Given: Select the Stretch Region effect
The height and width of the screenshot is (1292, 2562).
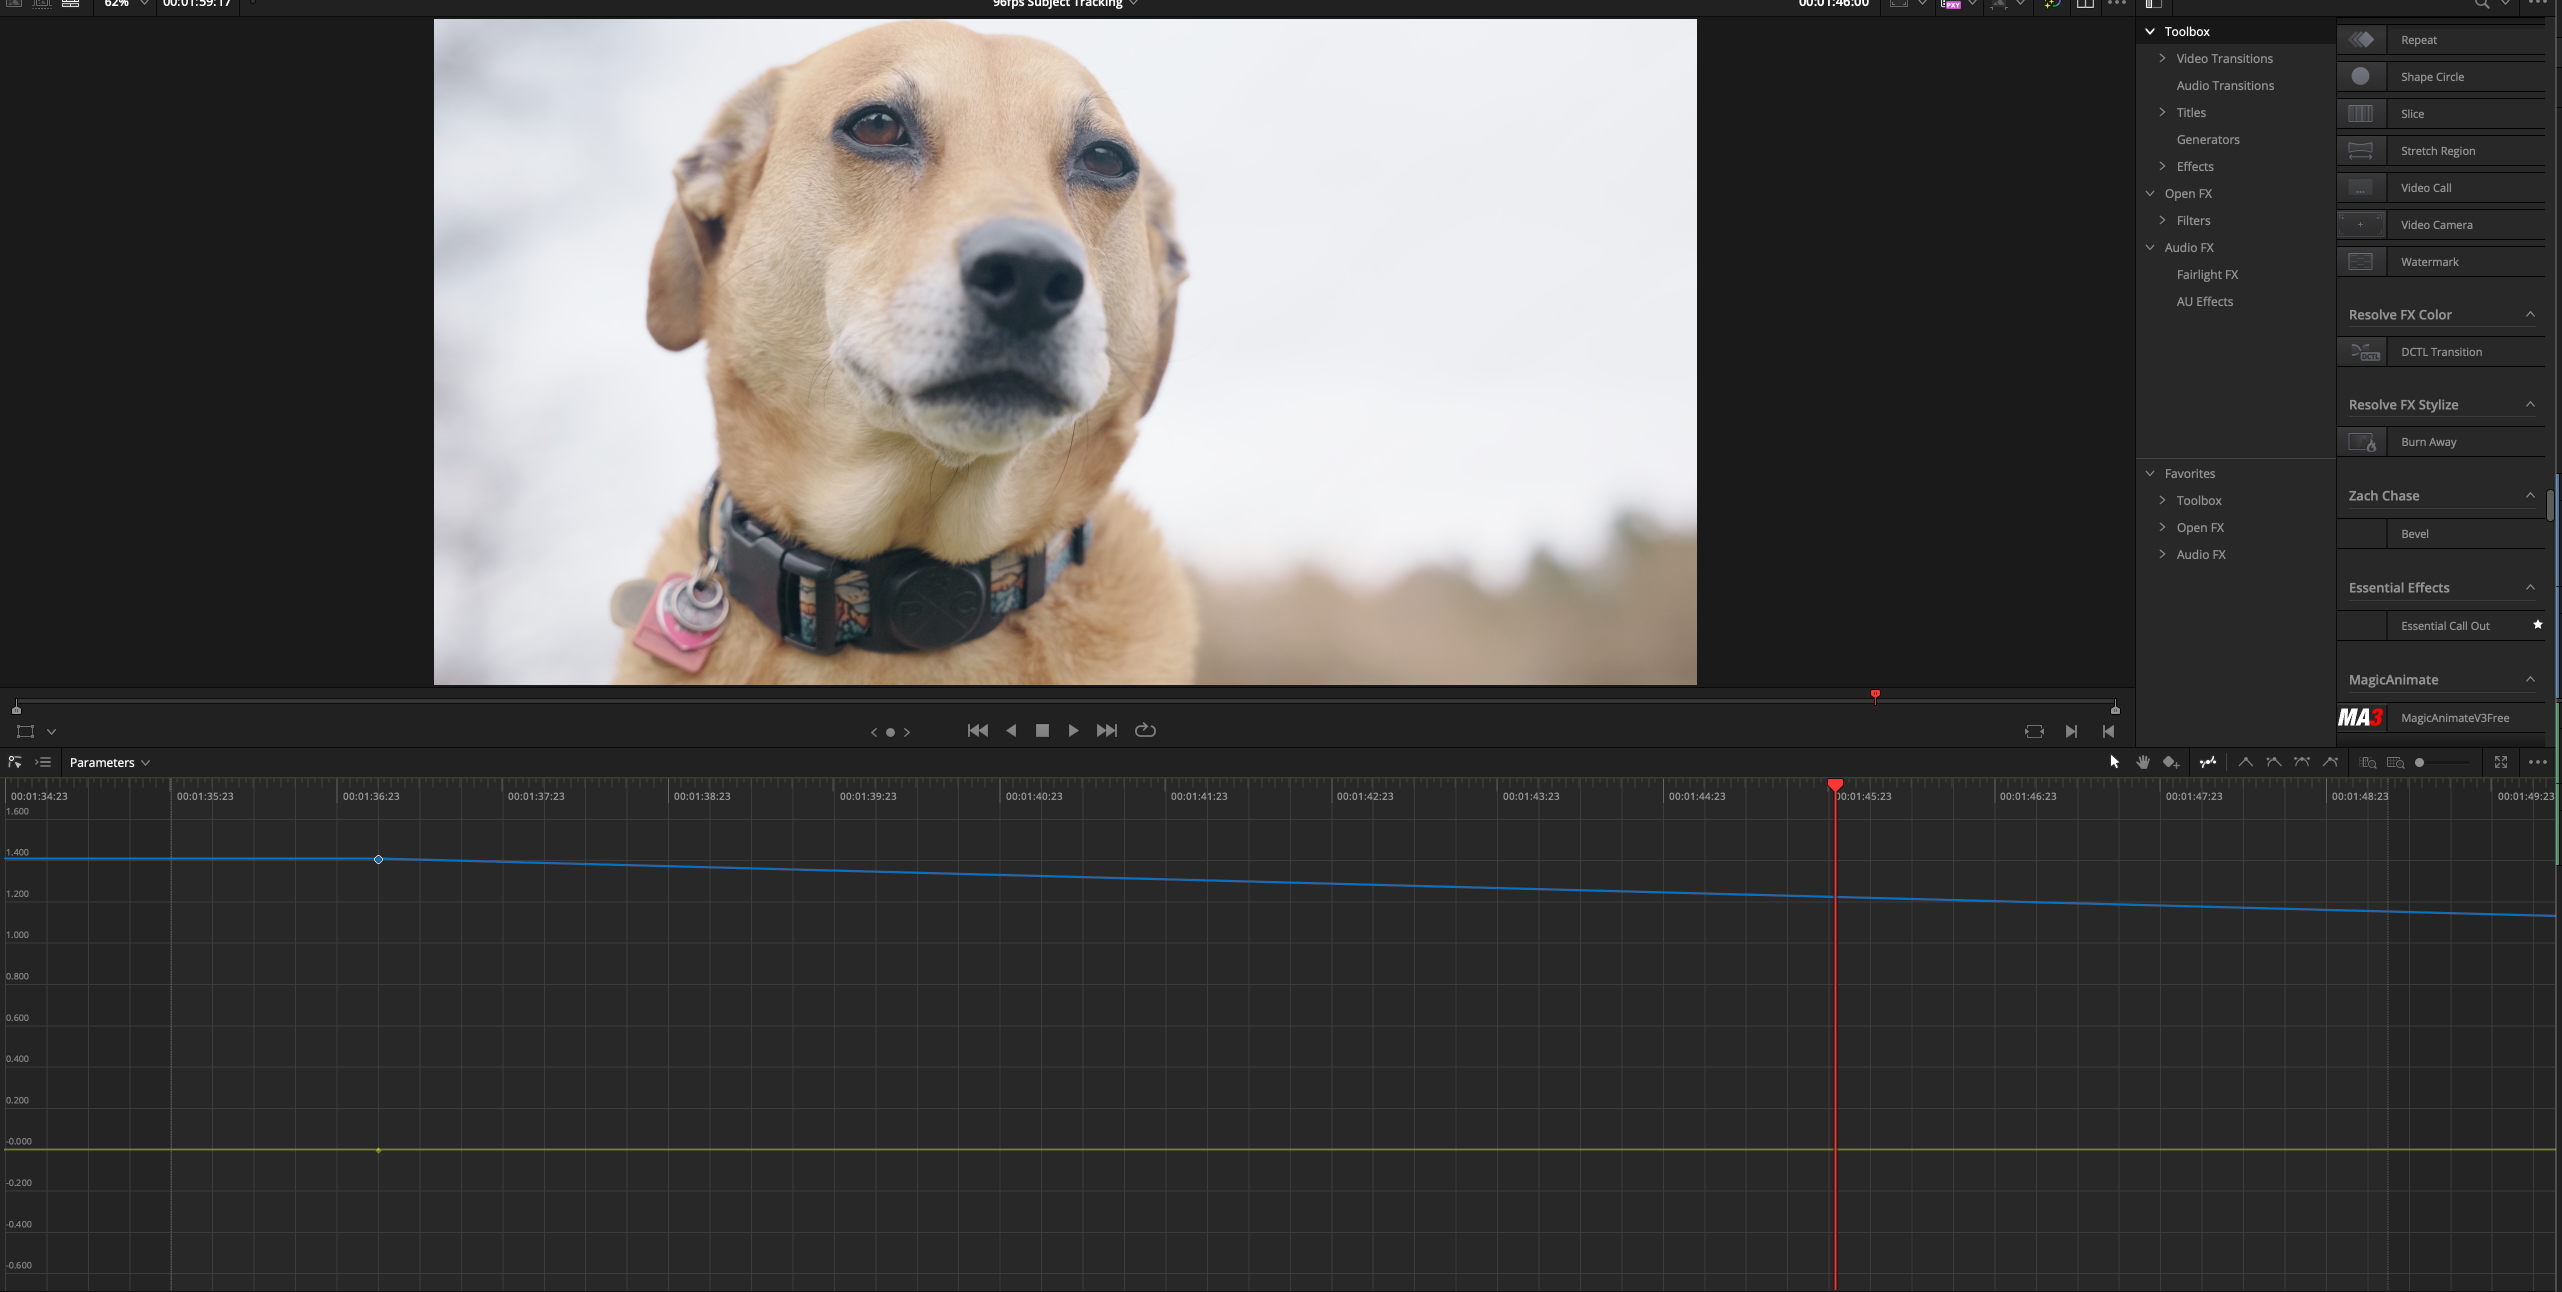Looking at the screenshot, I should coord(2441,151).
